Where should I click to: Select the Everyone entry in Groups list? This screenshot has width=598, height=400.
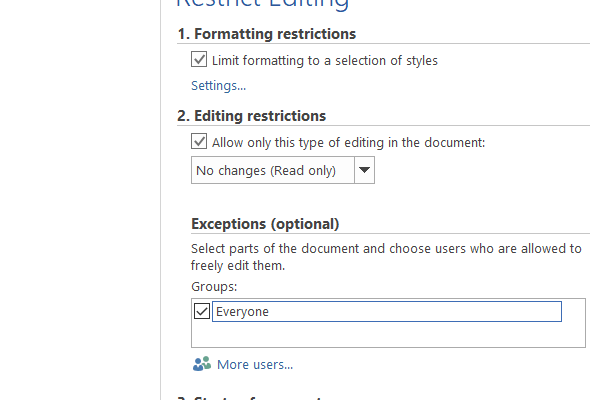point(387,312)
